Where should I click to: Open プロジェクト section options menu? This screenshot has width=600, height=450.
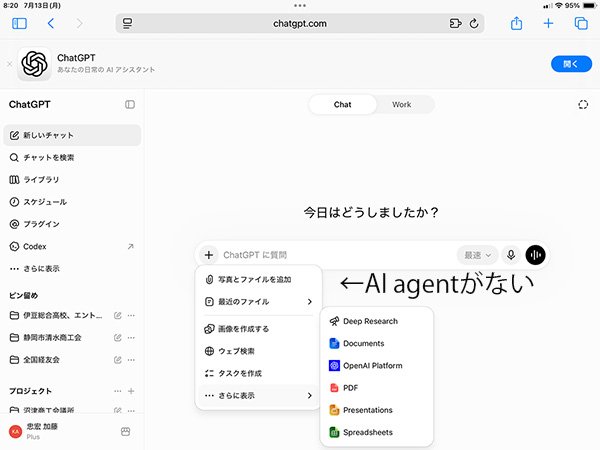click(118, 391)
